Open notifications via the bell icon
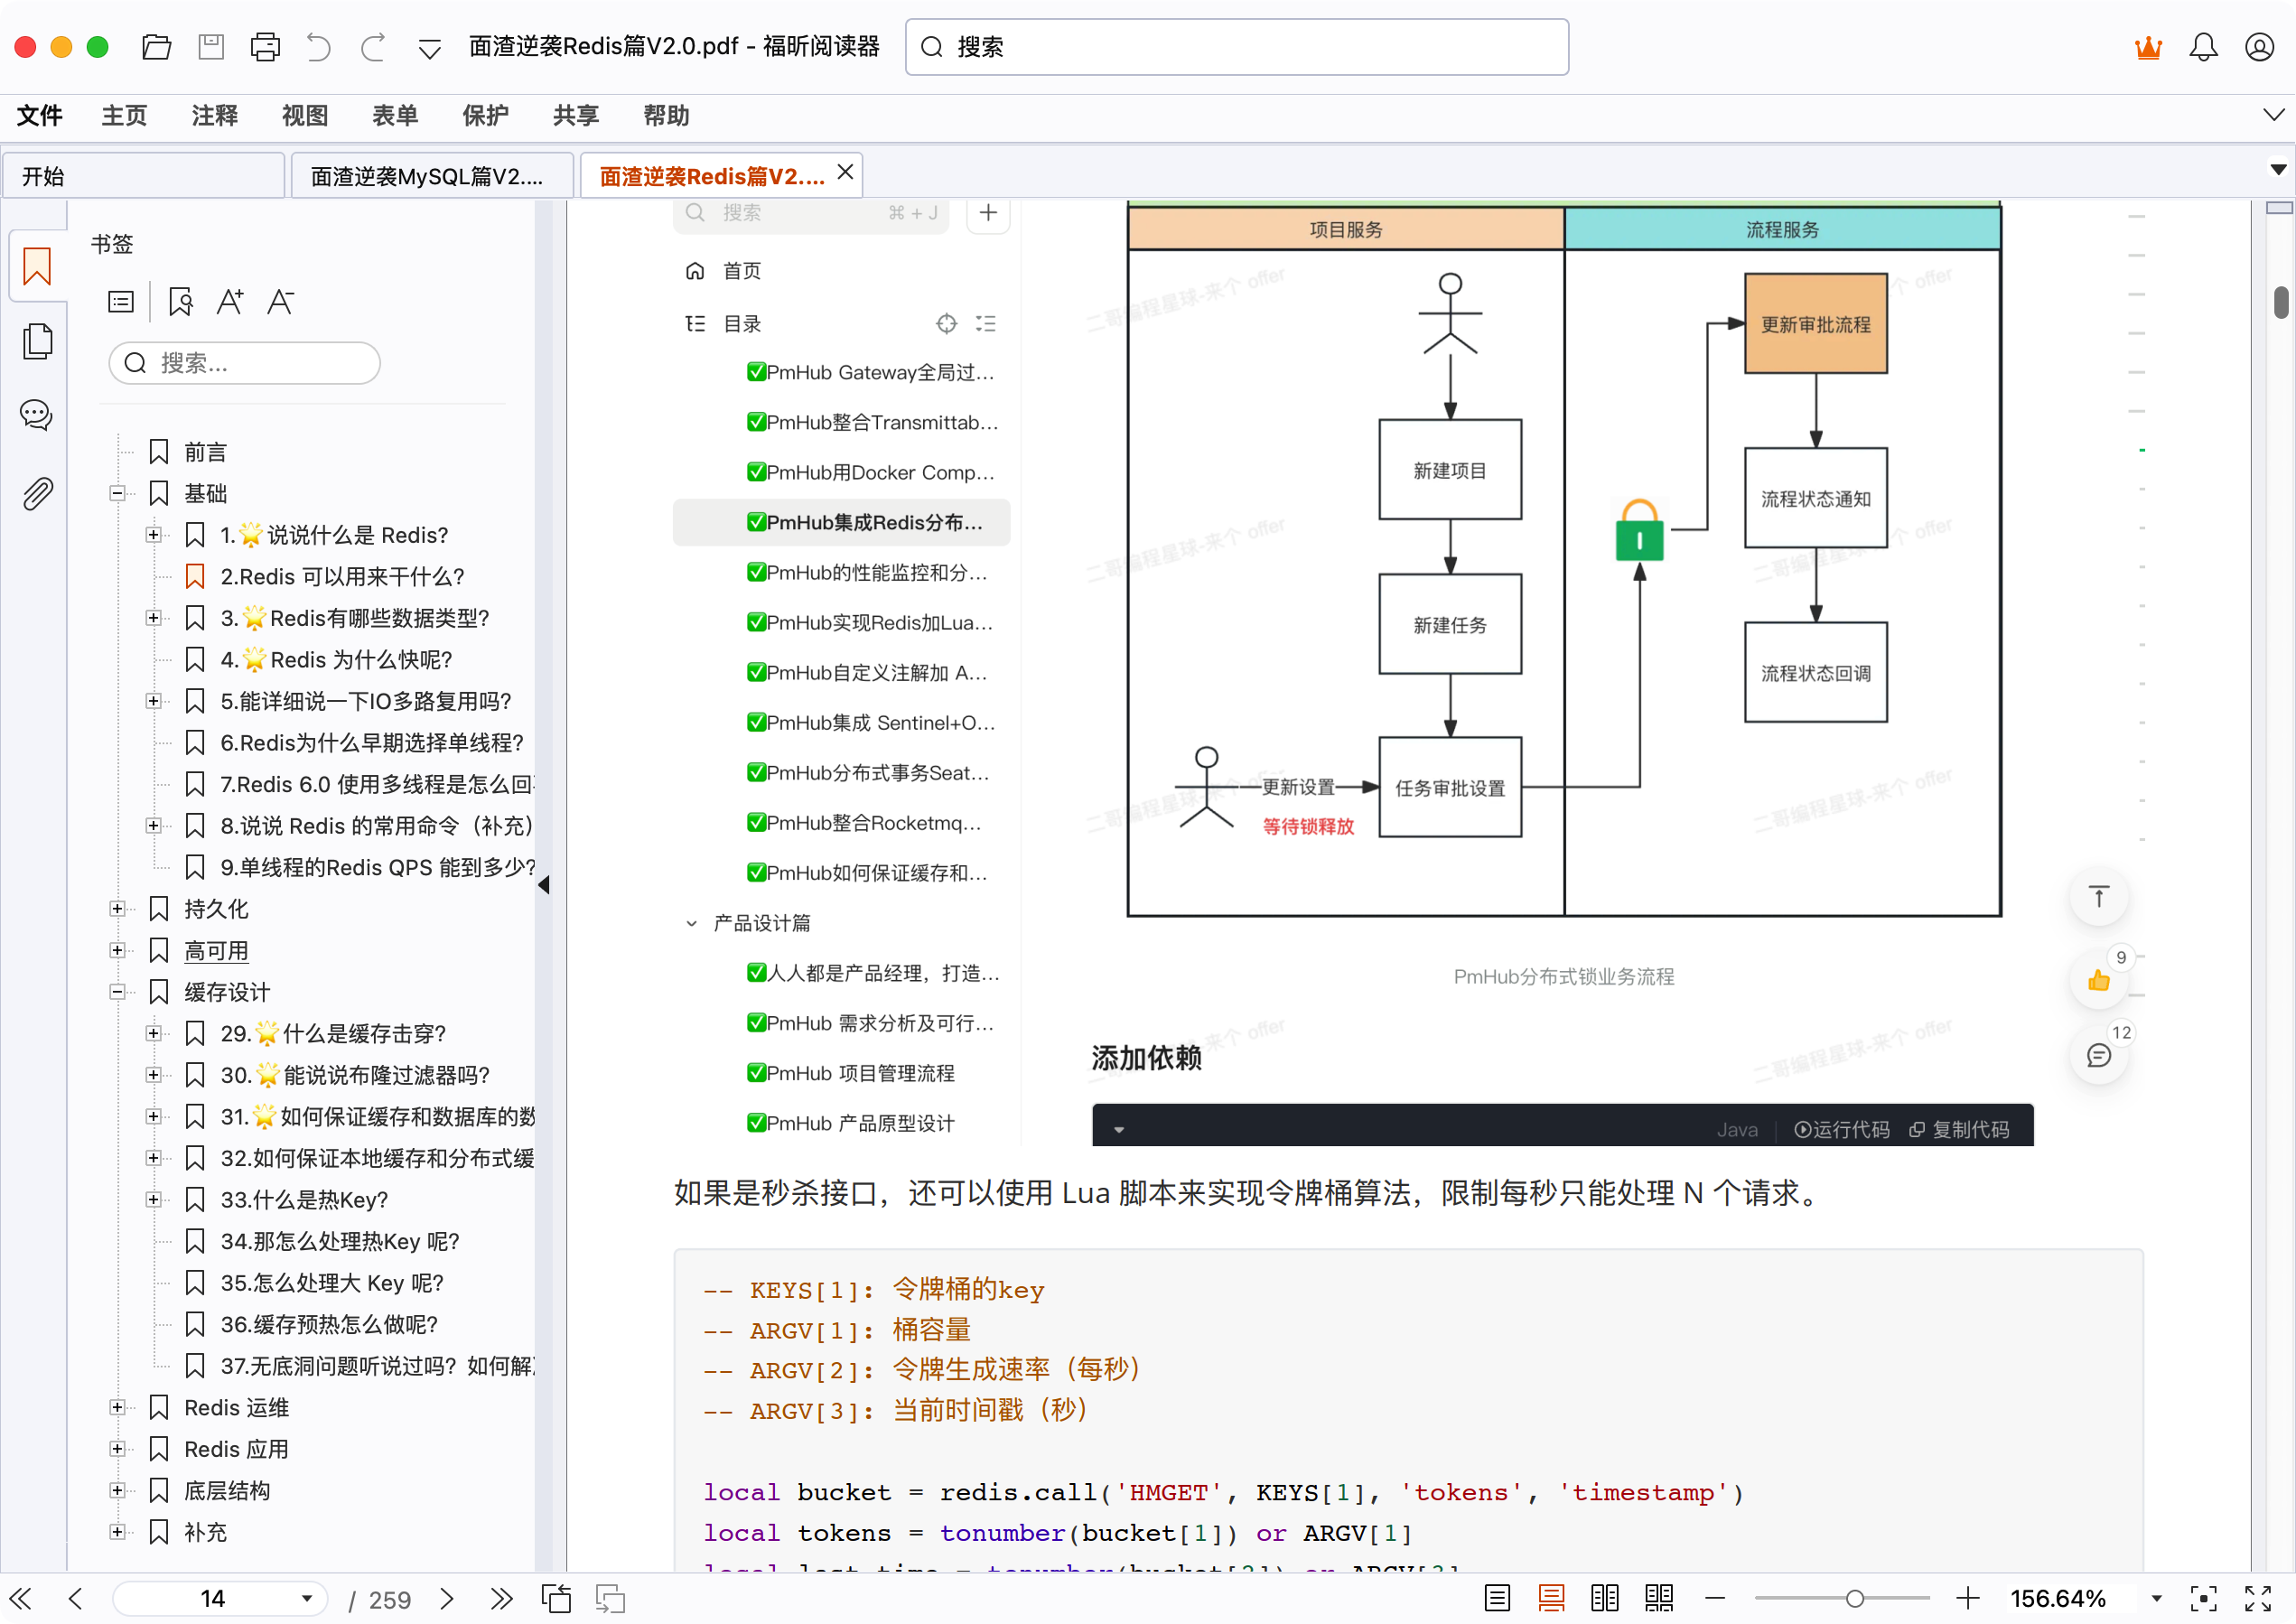2296x1624 pixels. coord(2204,46)
